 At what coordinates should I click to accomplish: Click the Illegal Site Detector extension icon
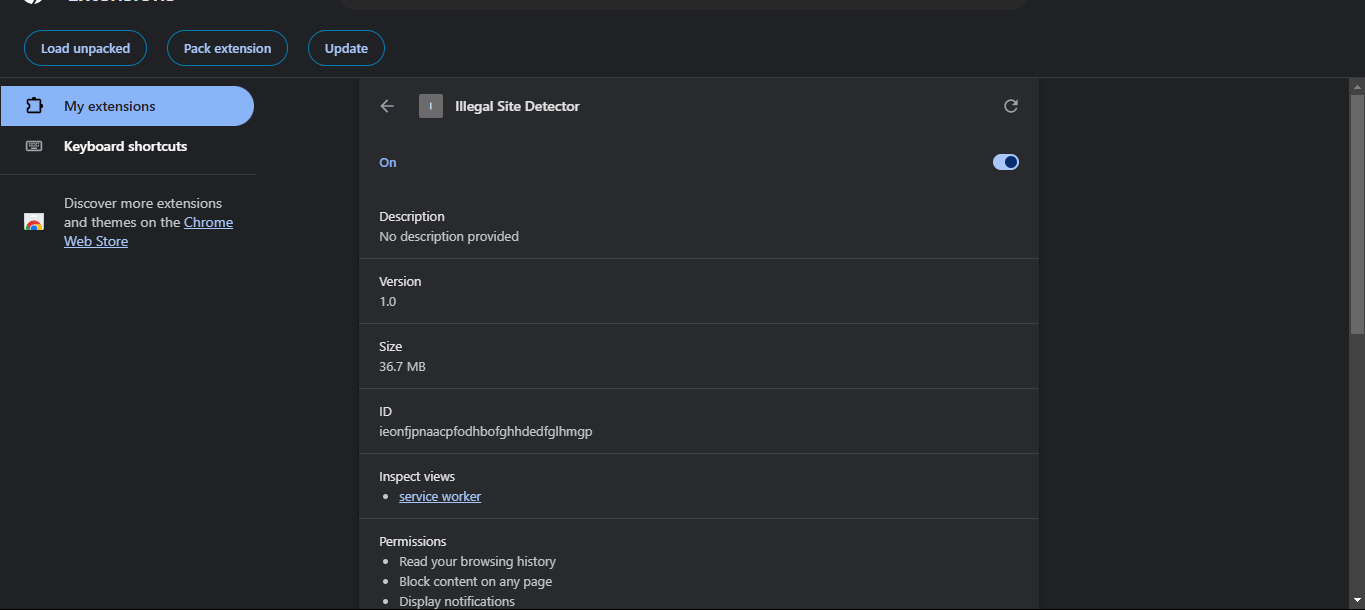(x=431, y=106)
